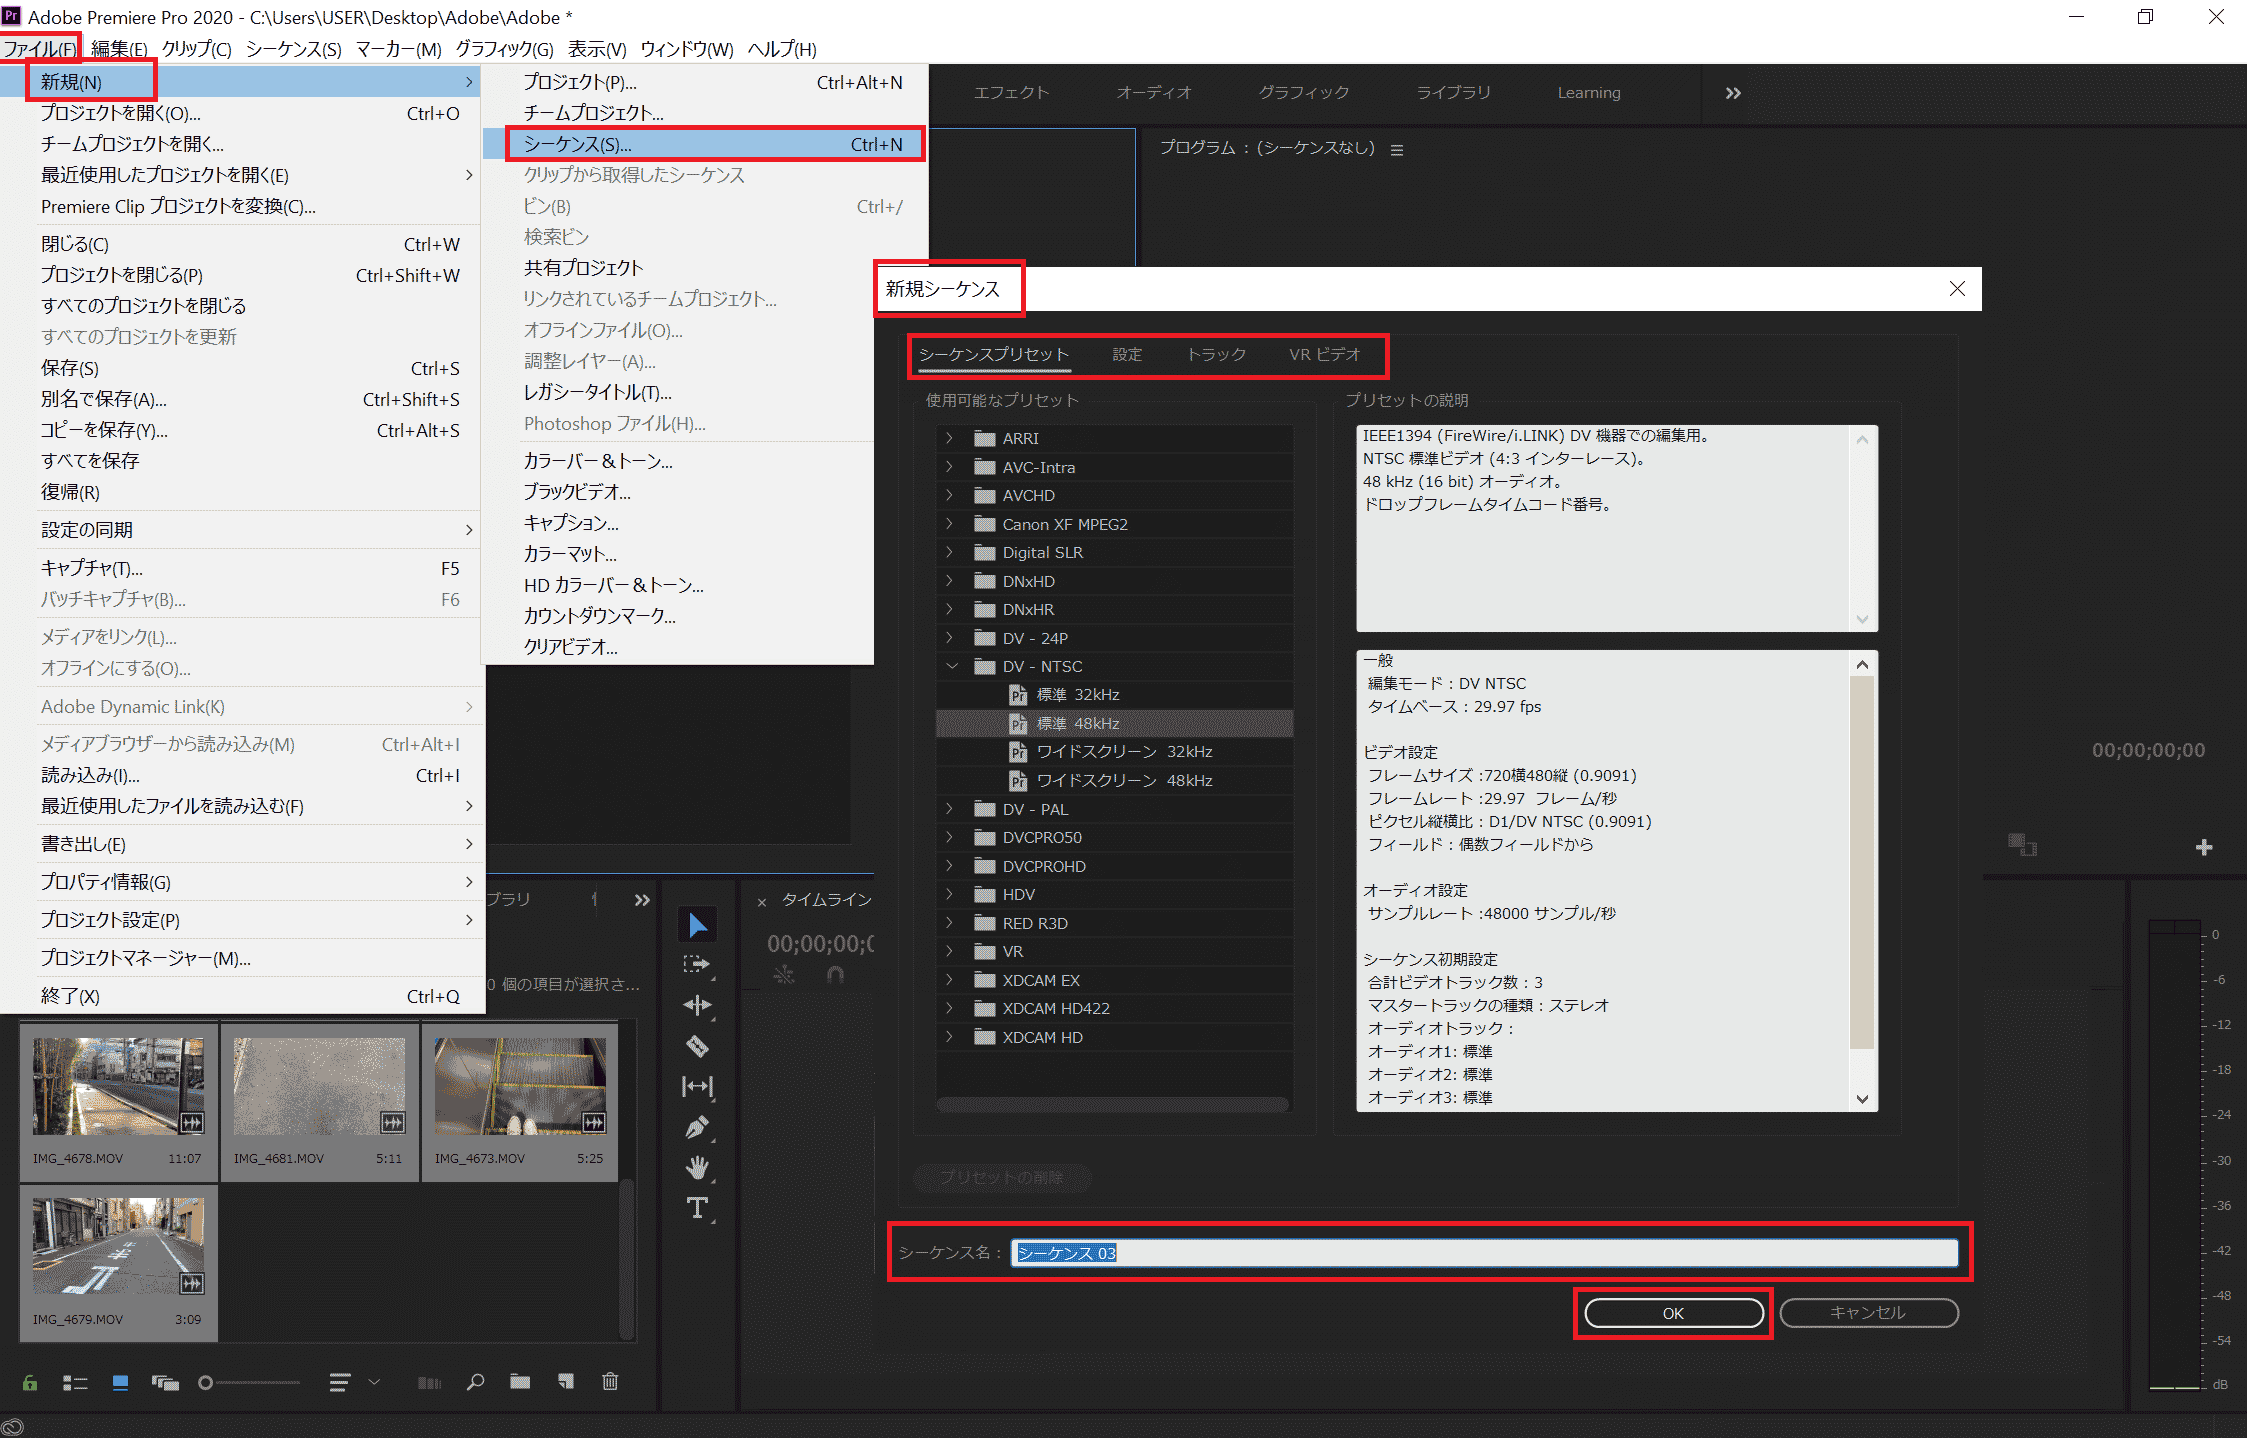This screenshot has width=2247, height=1438.
Task: Open sort icons dropdown chevron
Action: click(x=374, y=1382)
